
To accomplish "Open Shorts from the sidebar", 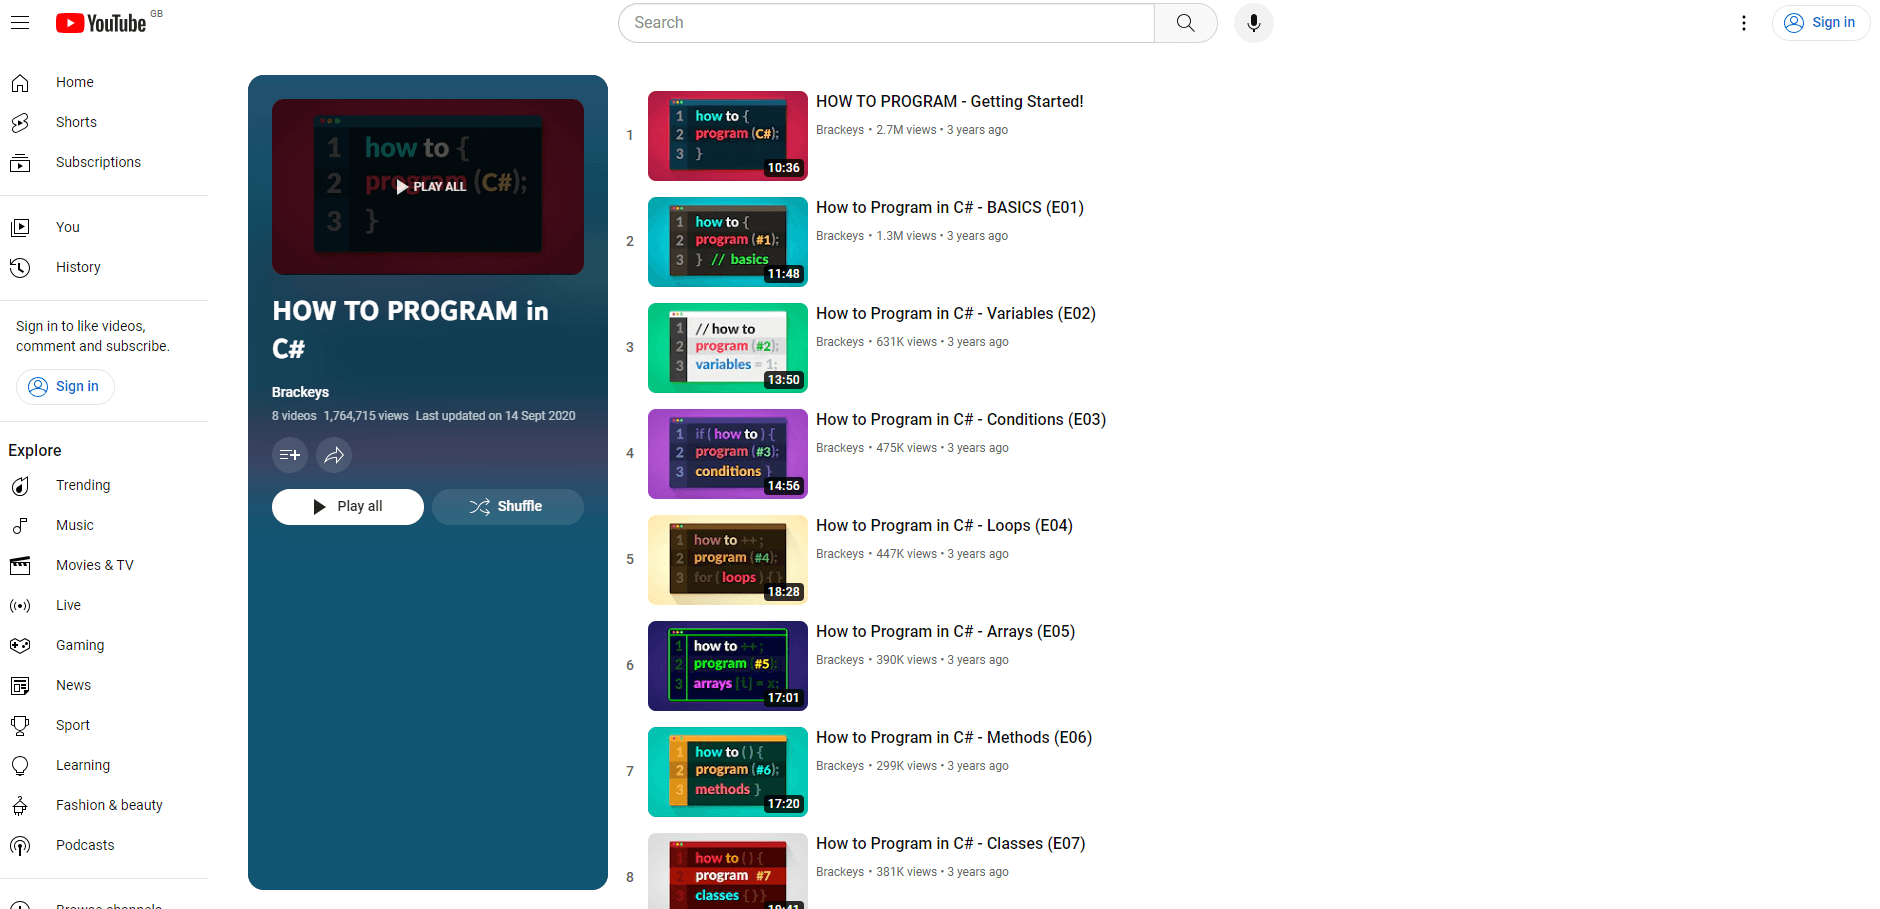I will [76, 122].
